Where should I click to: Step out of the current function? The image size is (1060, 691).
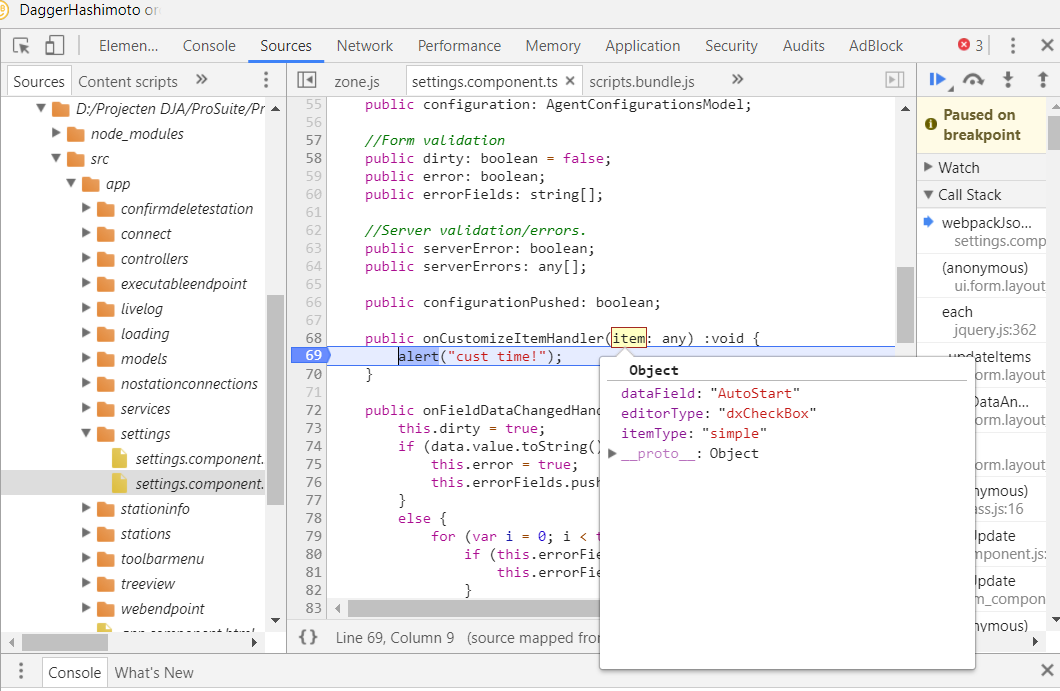[x=1043, y=79]
